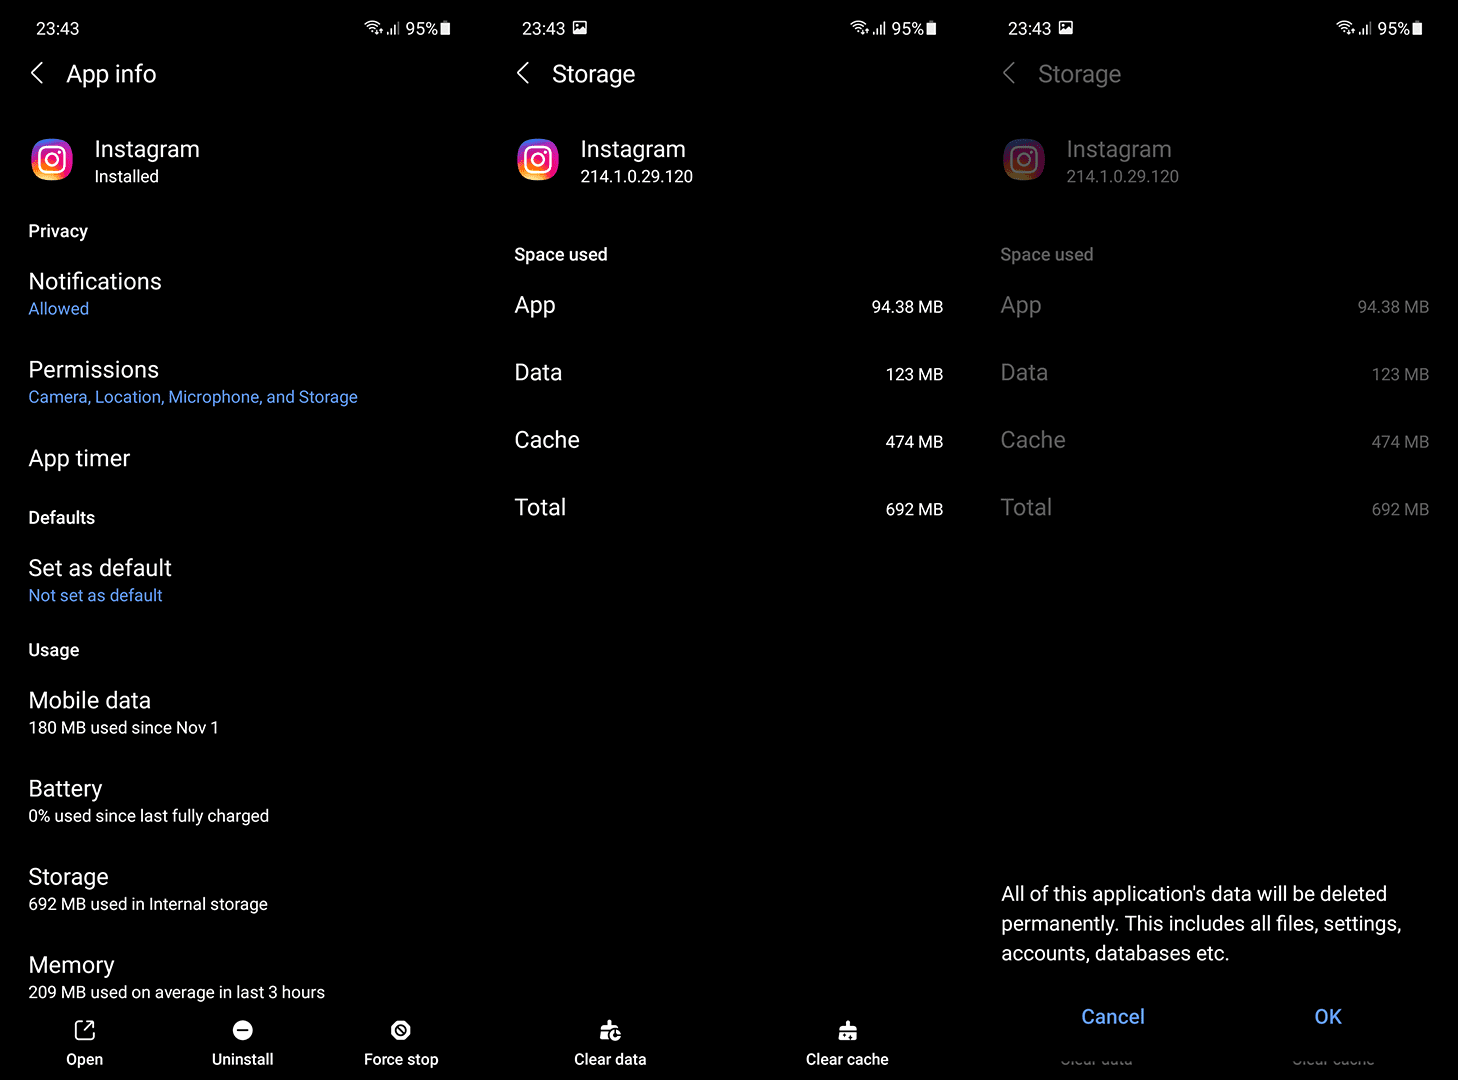This screenshot has width=1458, height=1080.
Task: Tap the Clear data icon
Action: tap(610, 1030)
